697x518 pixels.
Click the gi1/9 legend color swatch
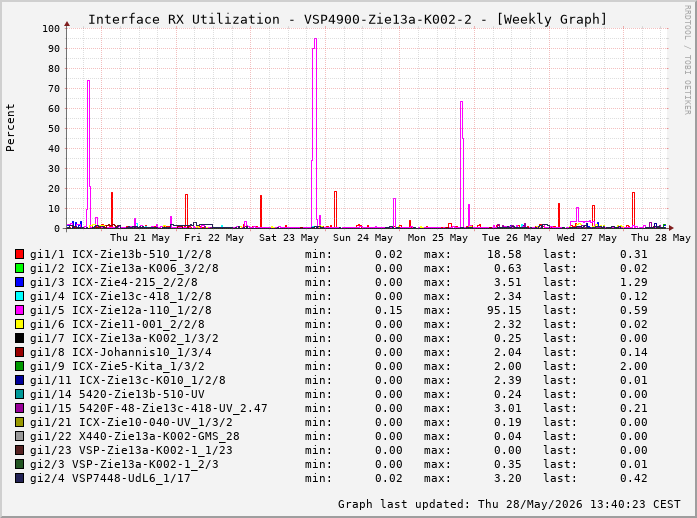[19, 366]
